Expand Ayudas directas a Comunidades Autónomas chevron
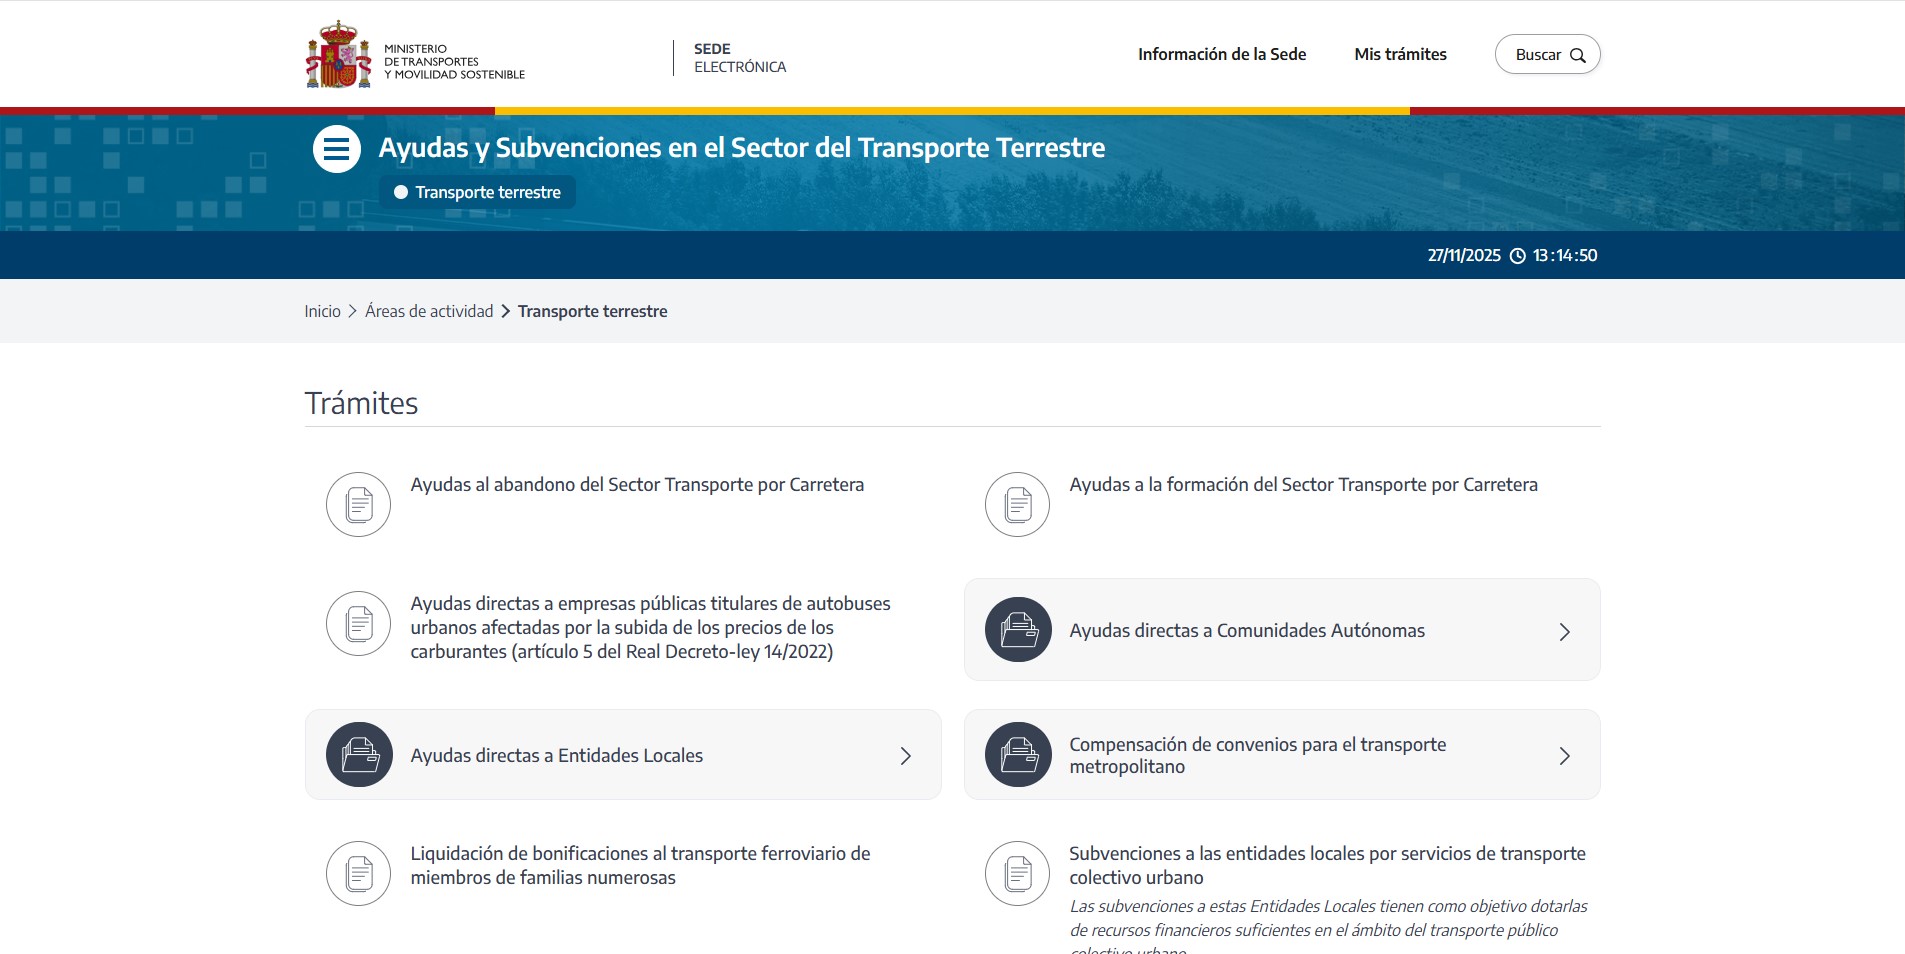This screenshot has height=954, width=1905. click(1564, 632)
